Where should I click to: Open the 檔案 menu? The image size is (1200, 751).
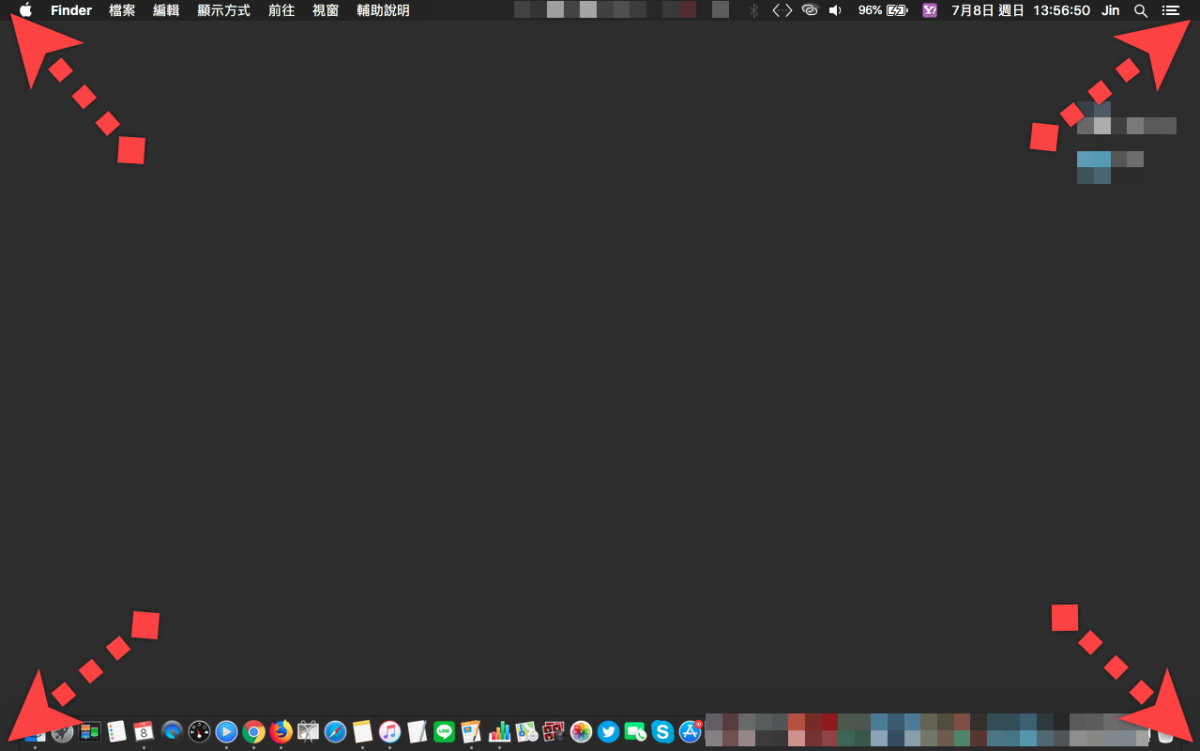coord(122,10)
